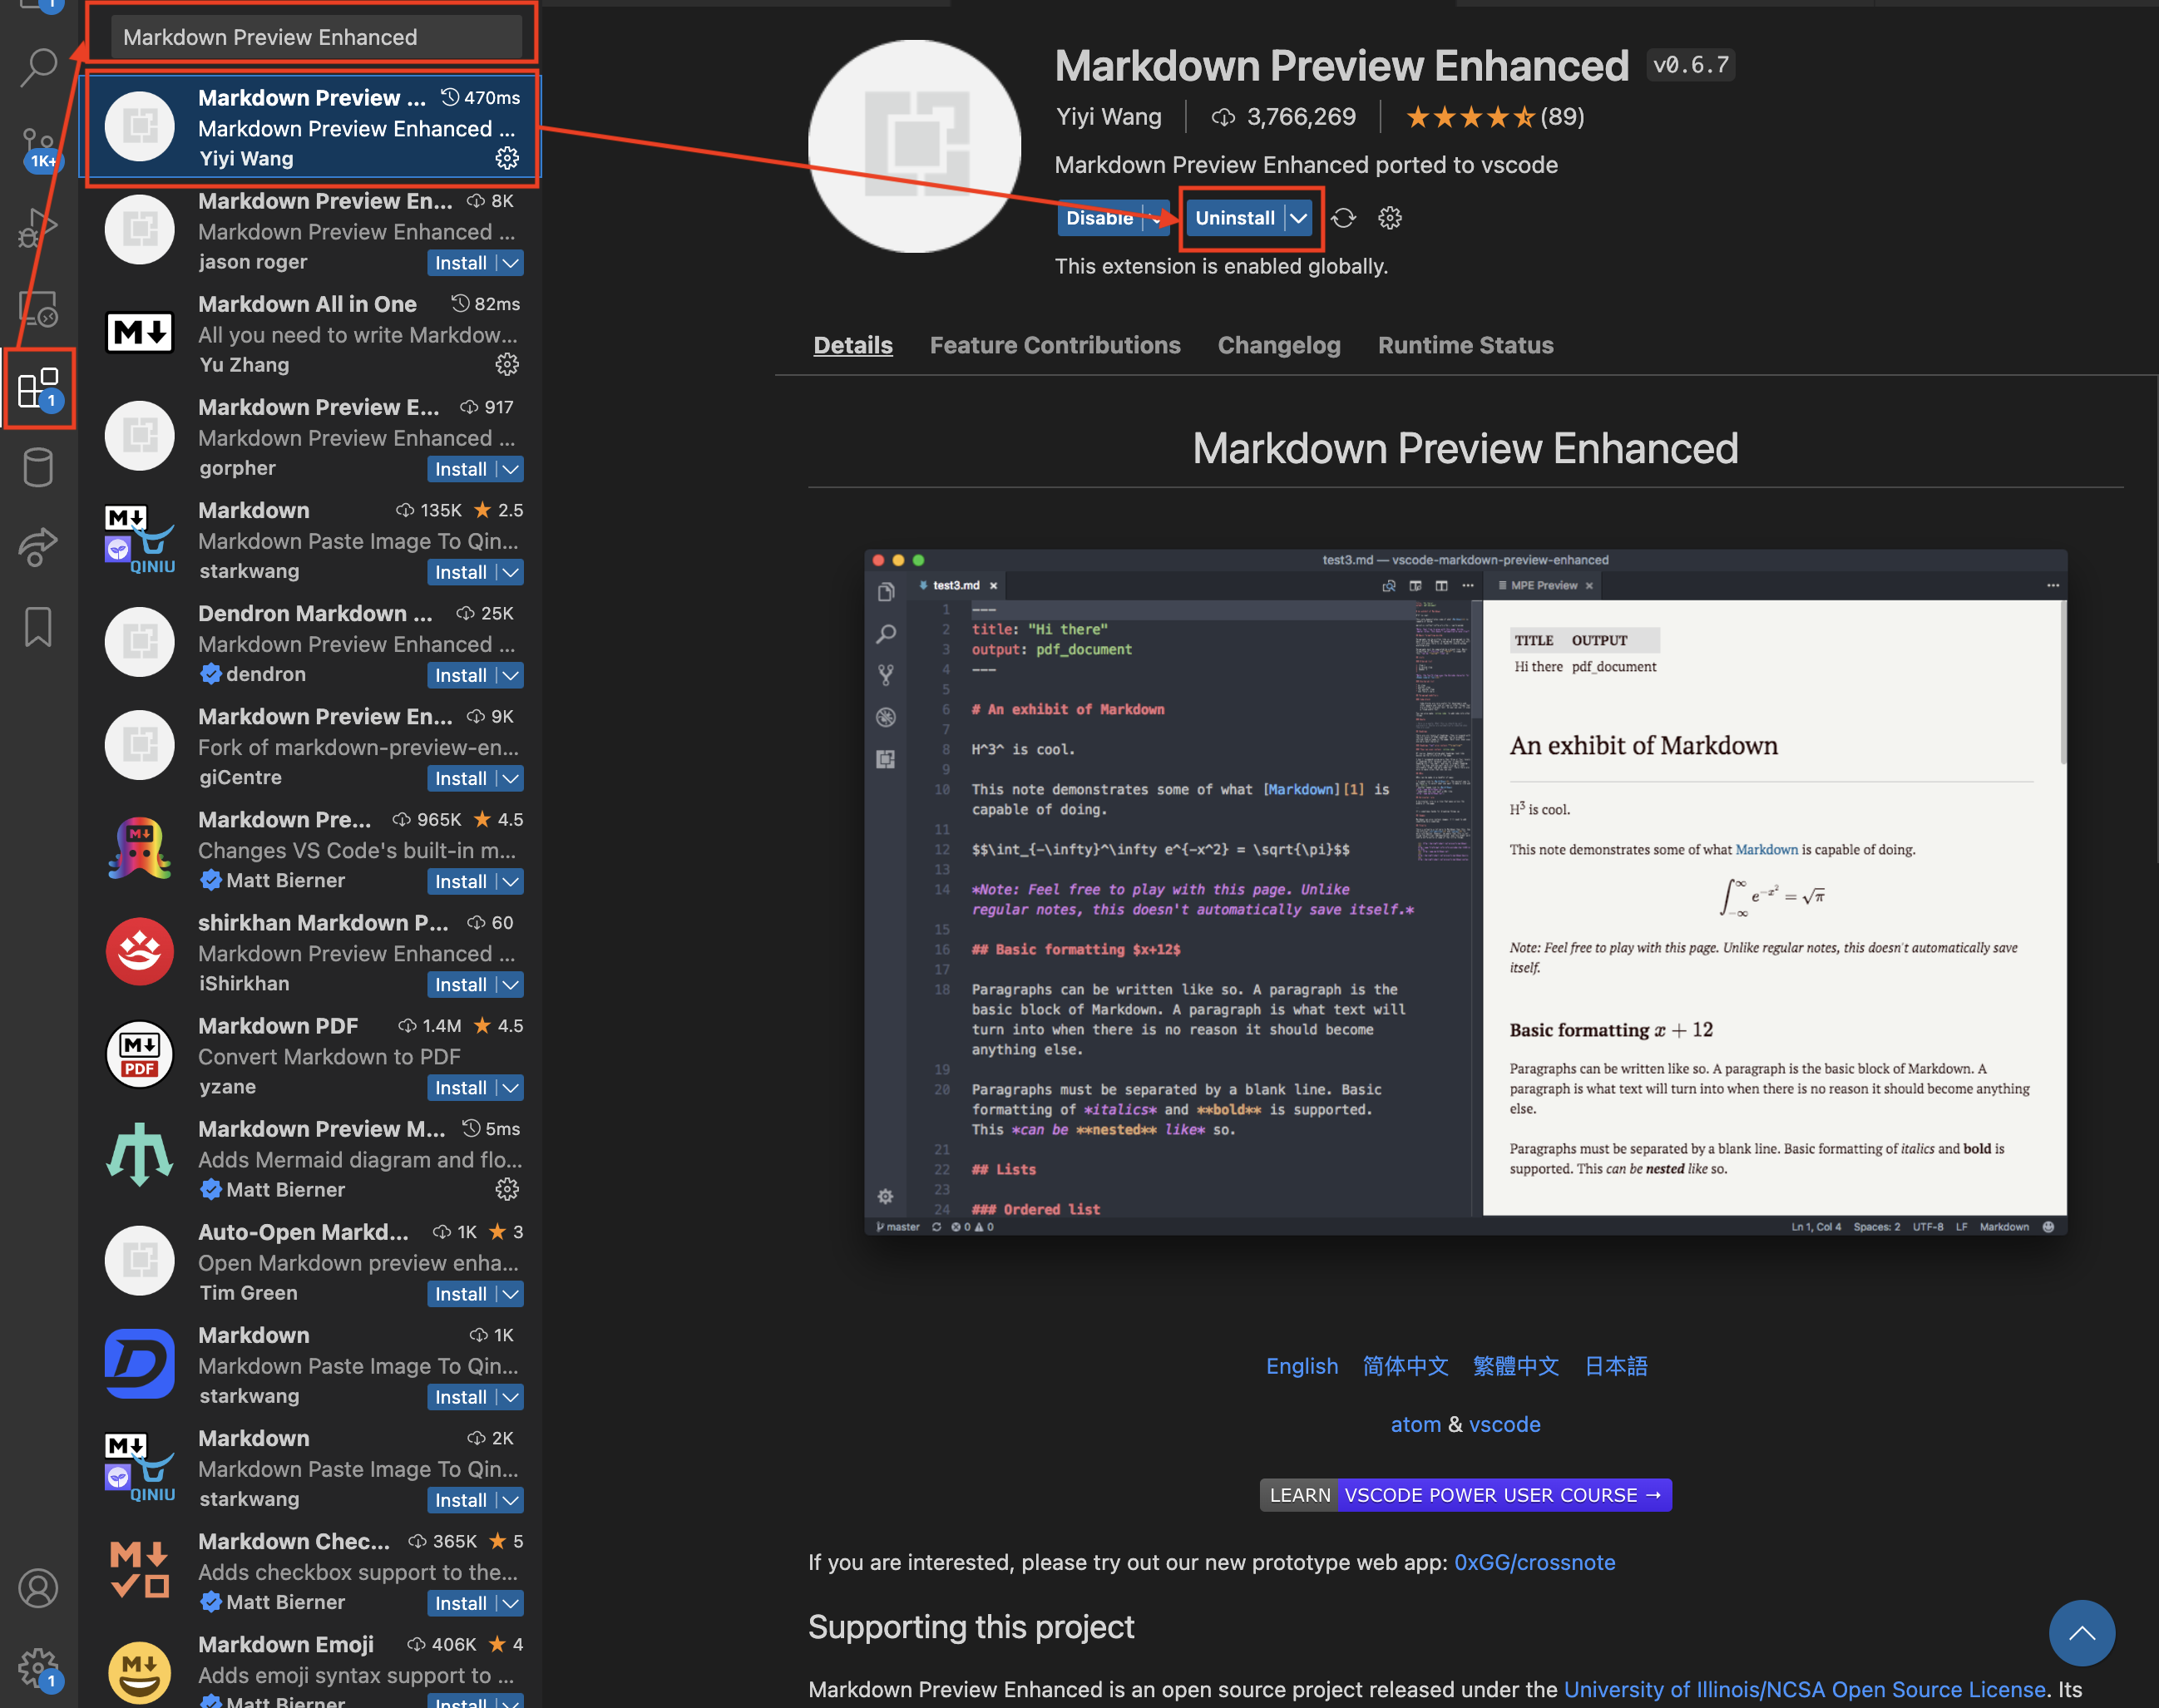Select the Dendron Markdown extension row
The width and height of the screenshot is (2159, 1708).
pyautogui.click(x=311, y=643)
